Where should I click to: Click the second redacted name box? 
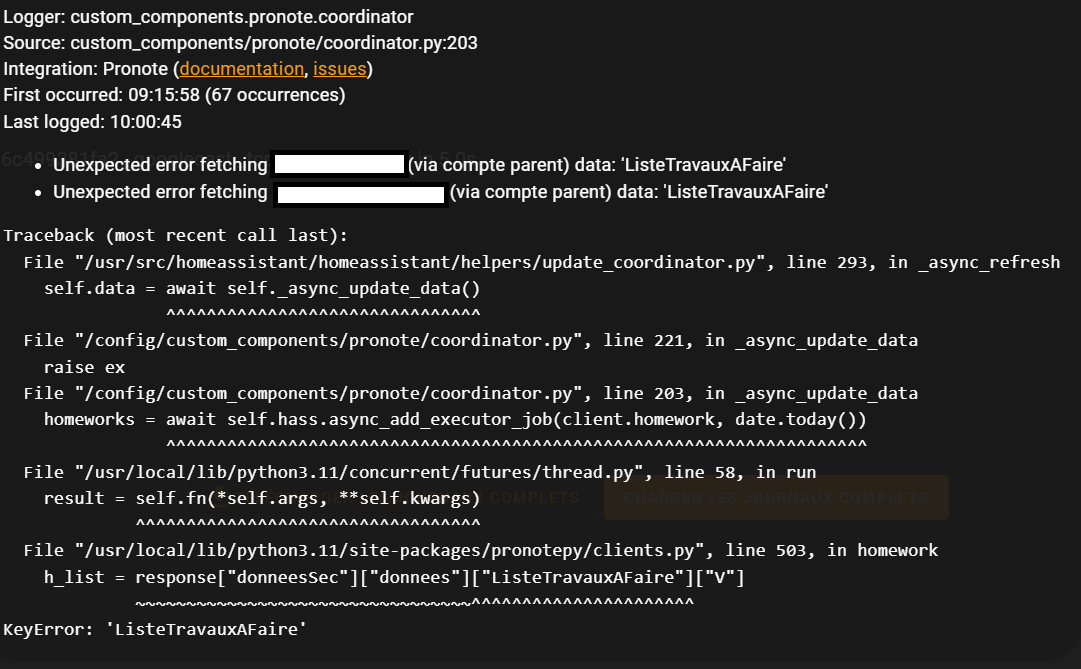point(360,192)
